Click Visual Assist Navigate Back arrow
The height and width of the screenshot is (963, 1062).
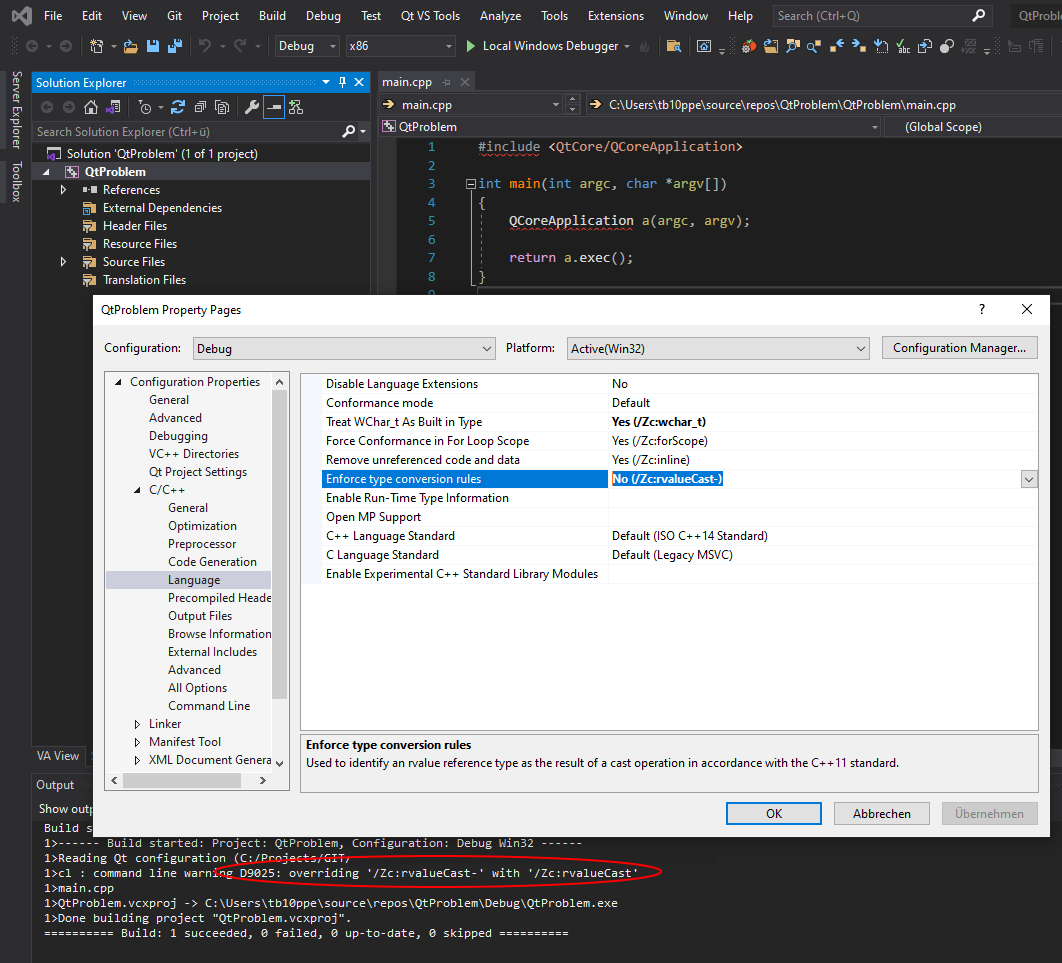coord(837,46)
